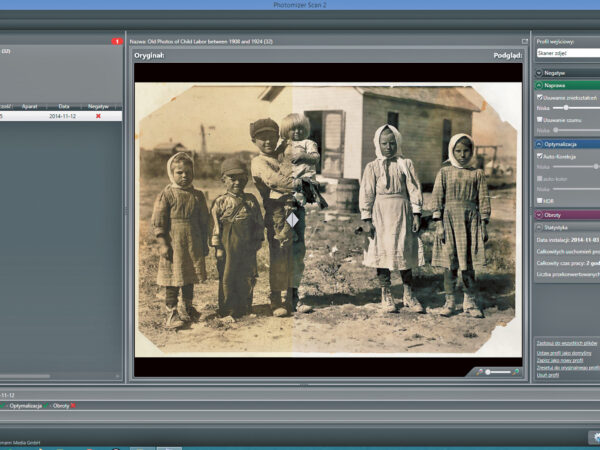The height and width of the screenshot is (450, 600).
Task: Click the zoom-in magnifier icon below photo
Action: click(x=516, y=372)
